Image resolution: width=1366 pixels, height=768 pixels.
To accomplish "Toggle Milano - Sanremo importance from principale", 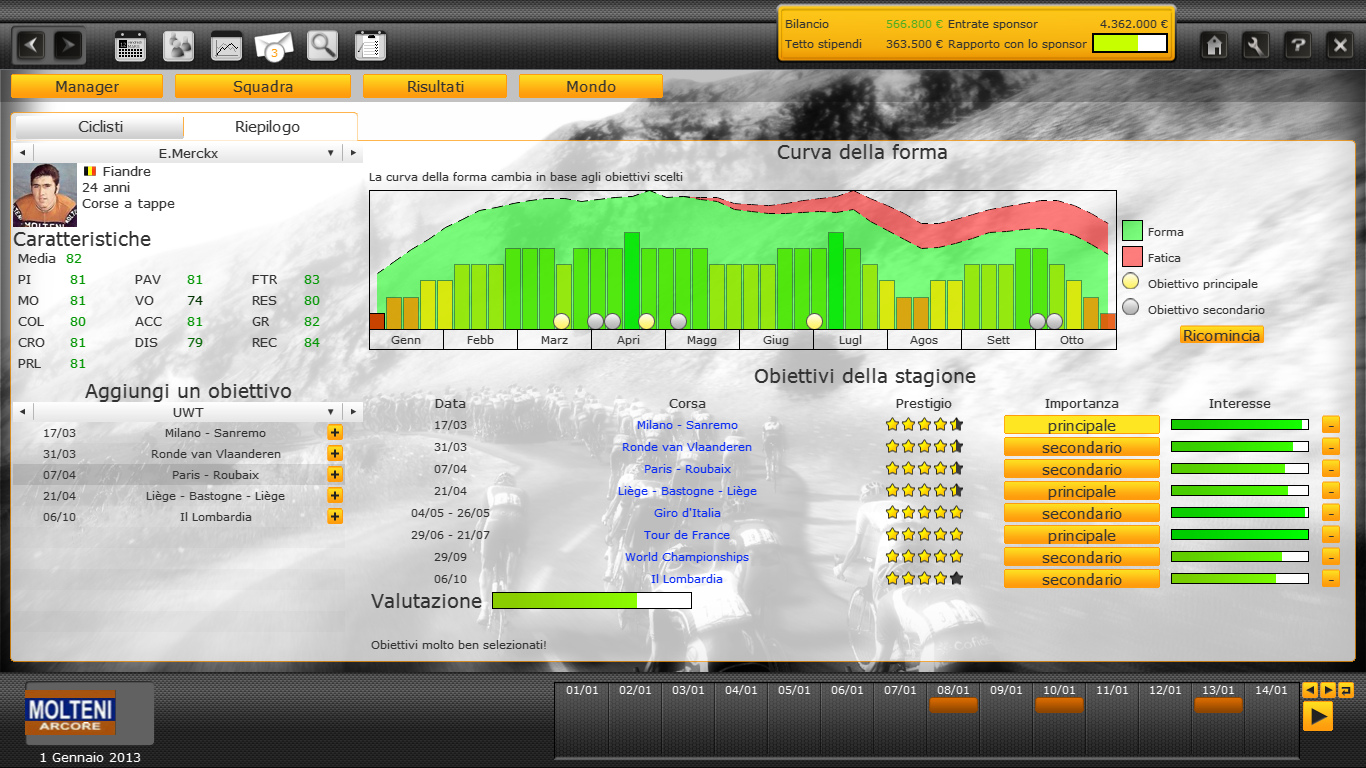I will (1081, 426).
